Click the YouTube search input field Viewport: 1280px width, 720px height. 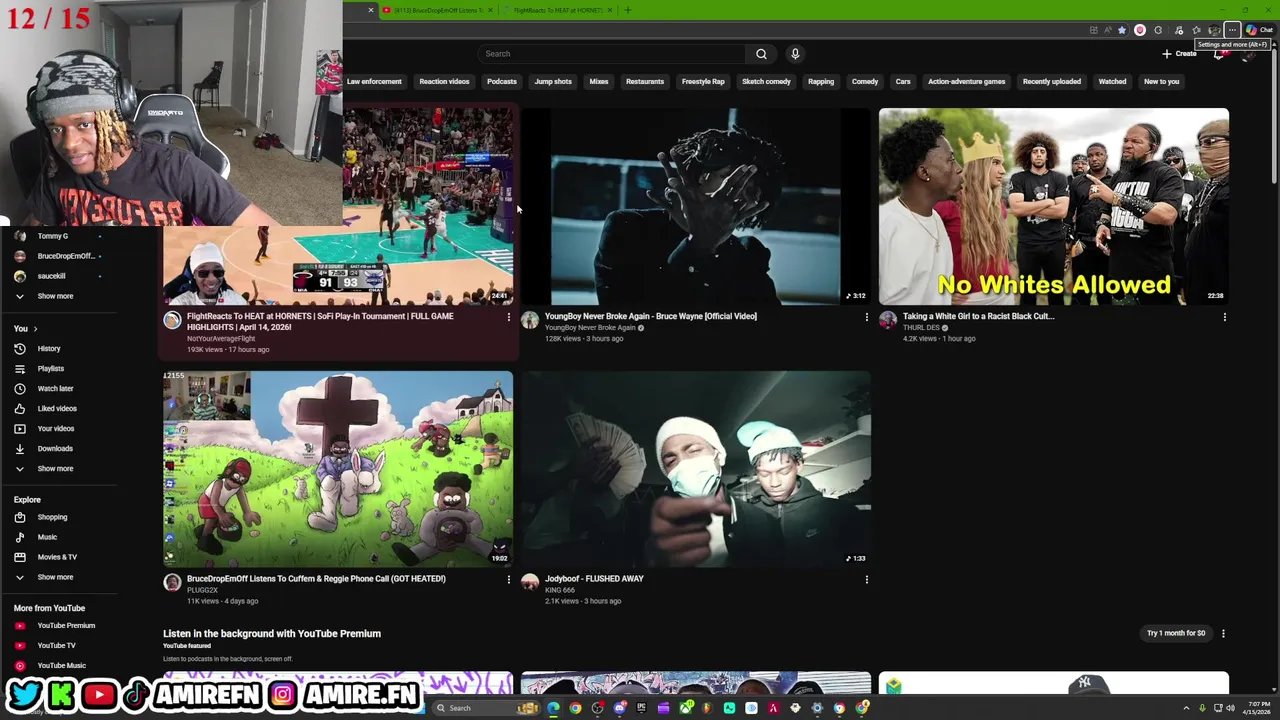[612, 54]
